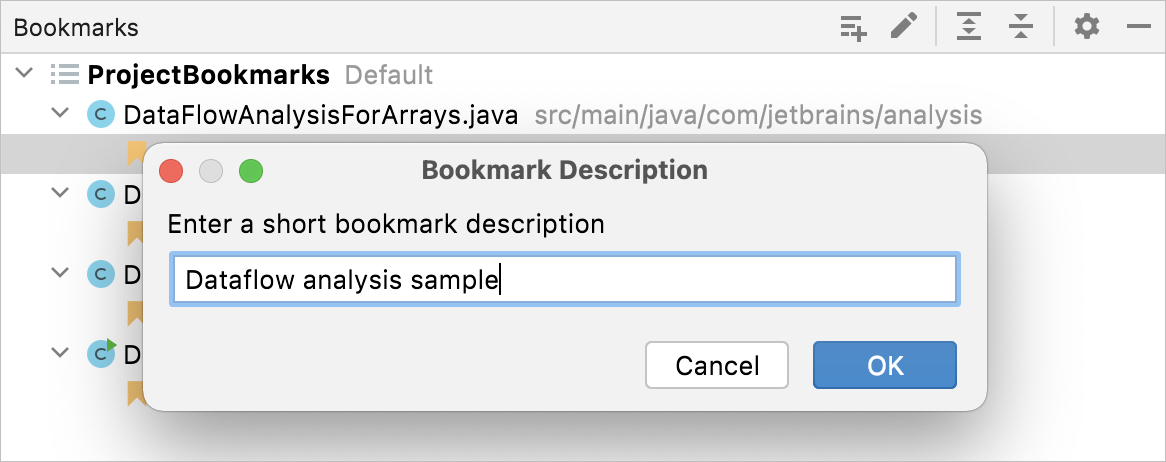1166x462 pixels.
Task: Hide the Bookmarks tool window
Action: (x=1138, y=28)
